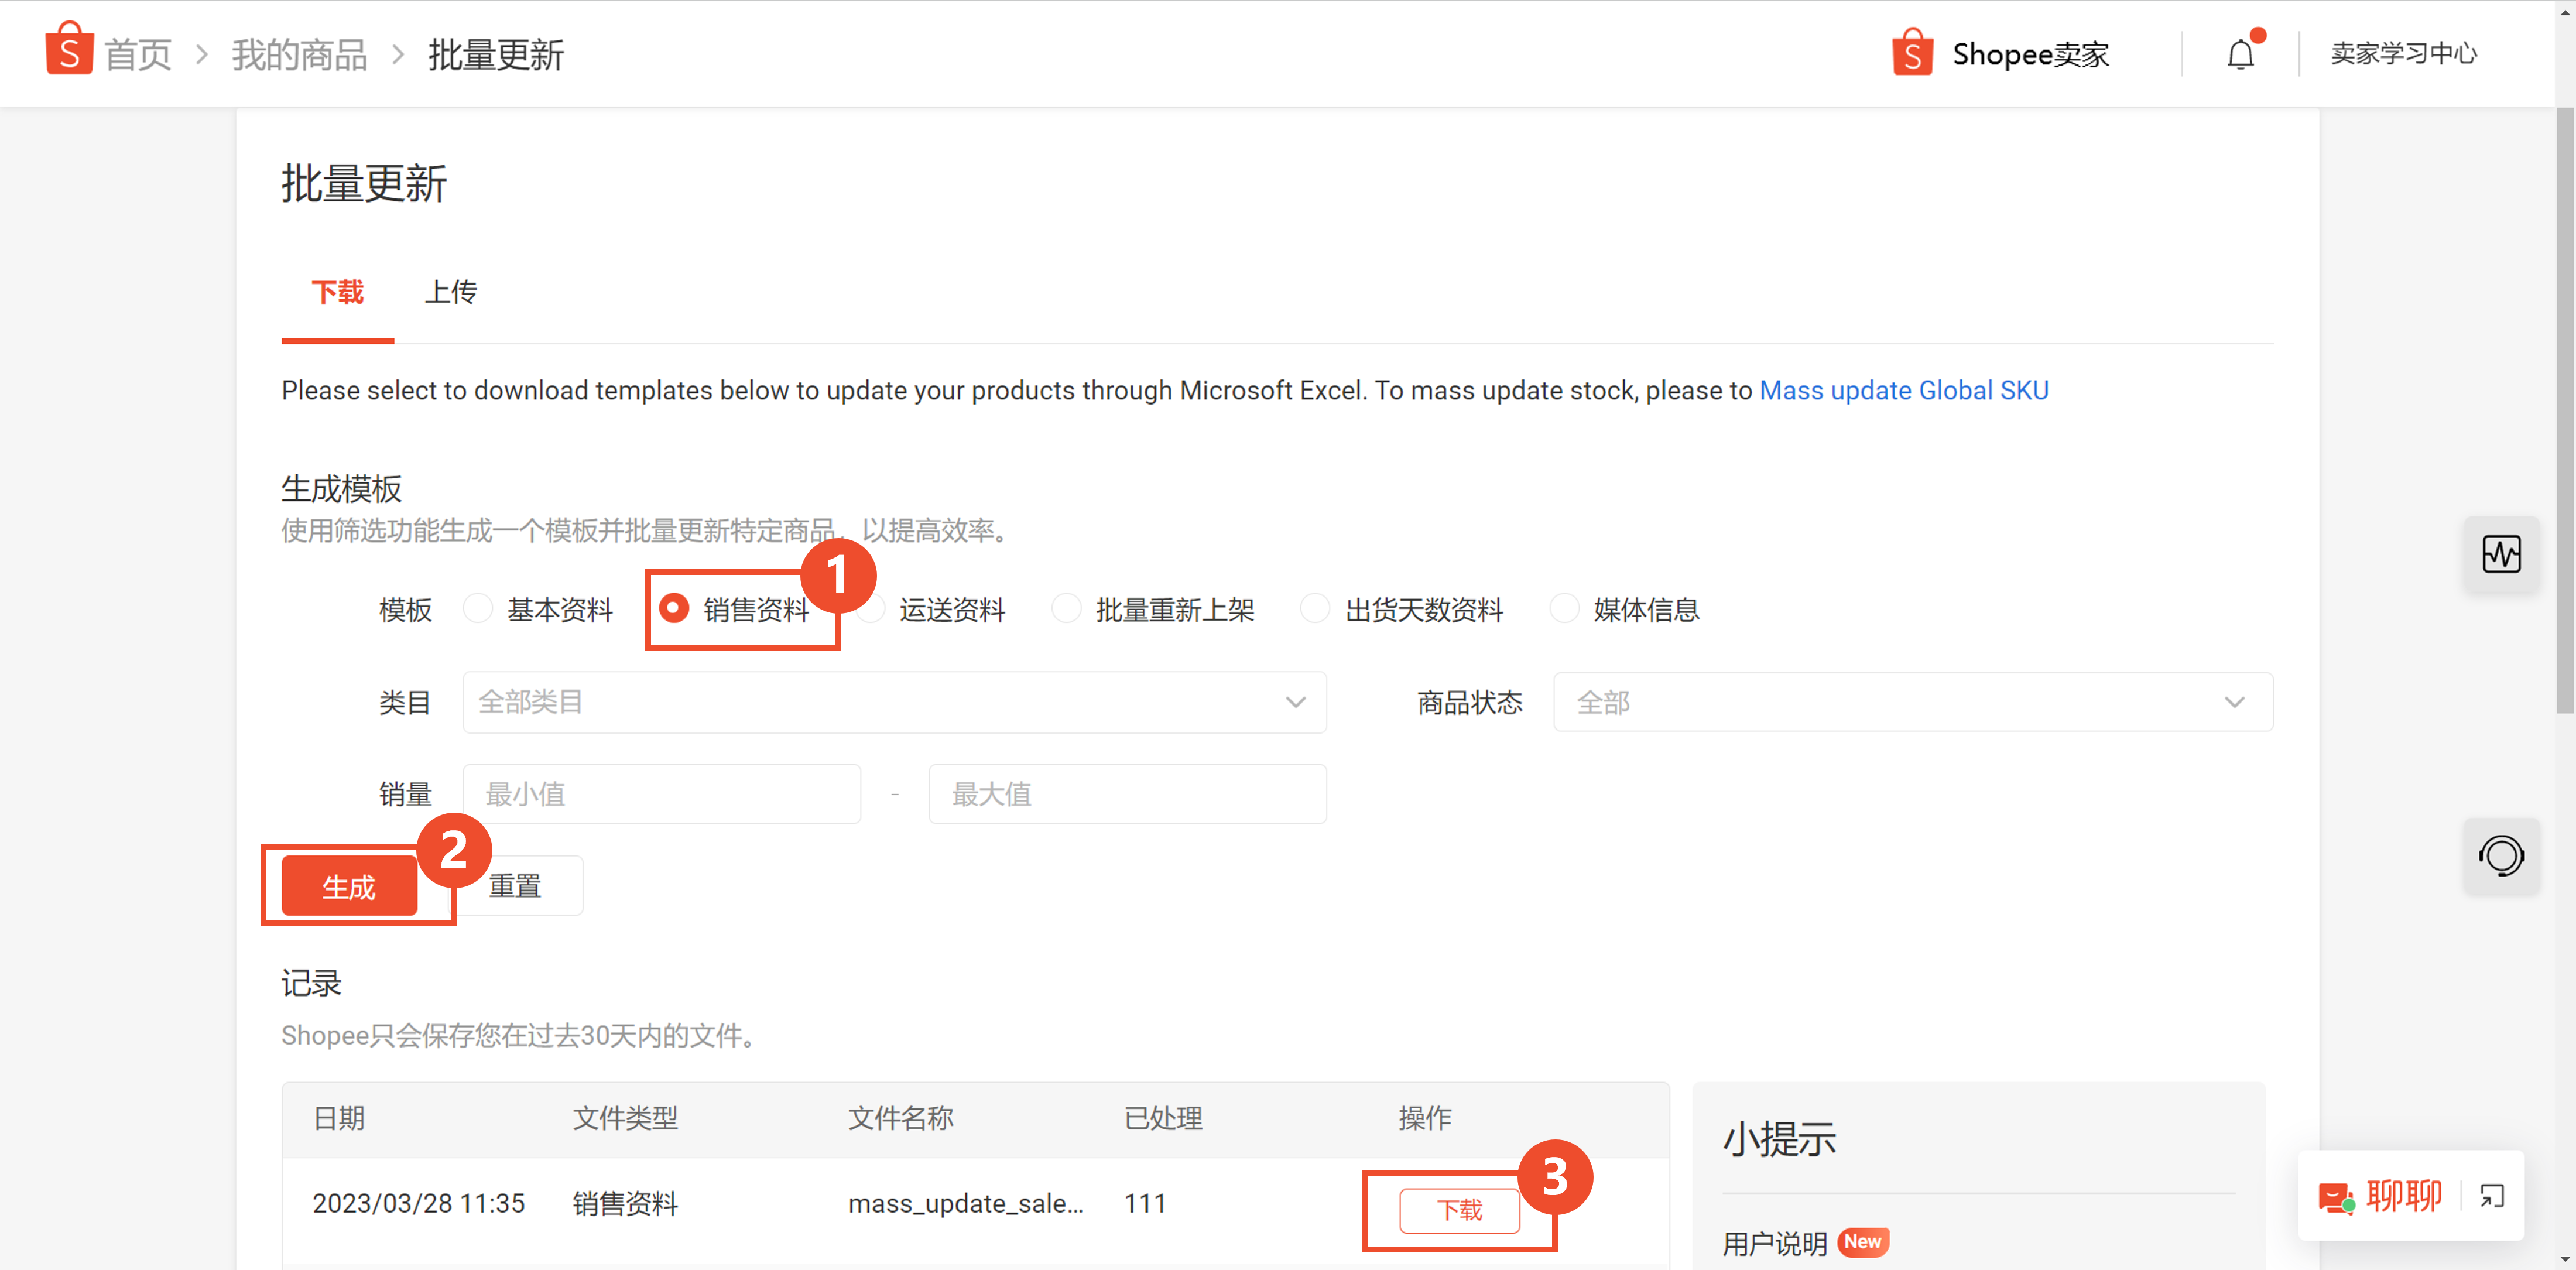This screenshot has width=2576, height=1270.
Task: Download the mass_update_sale file with 下载
Action: pyautogui.click(x=1459, y=1210)
